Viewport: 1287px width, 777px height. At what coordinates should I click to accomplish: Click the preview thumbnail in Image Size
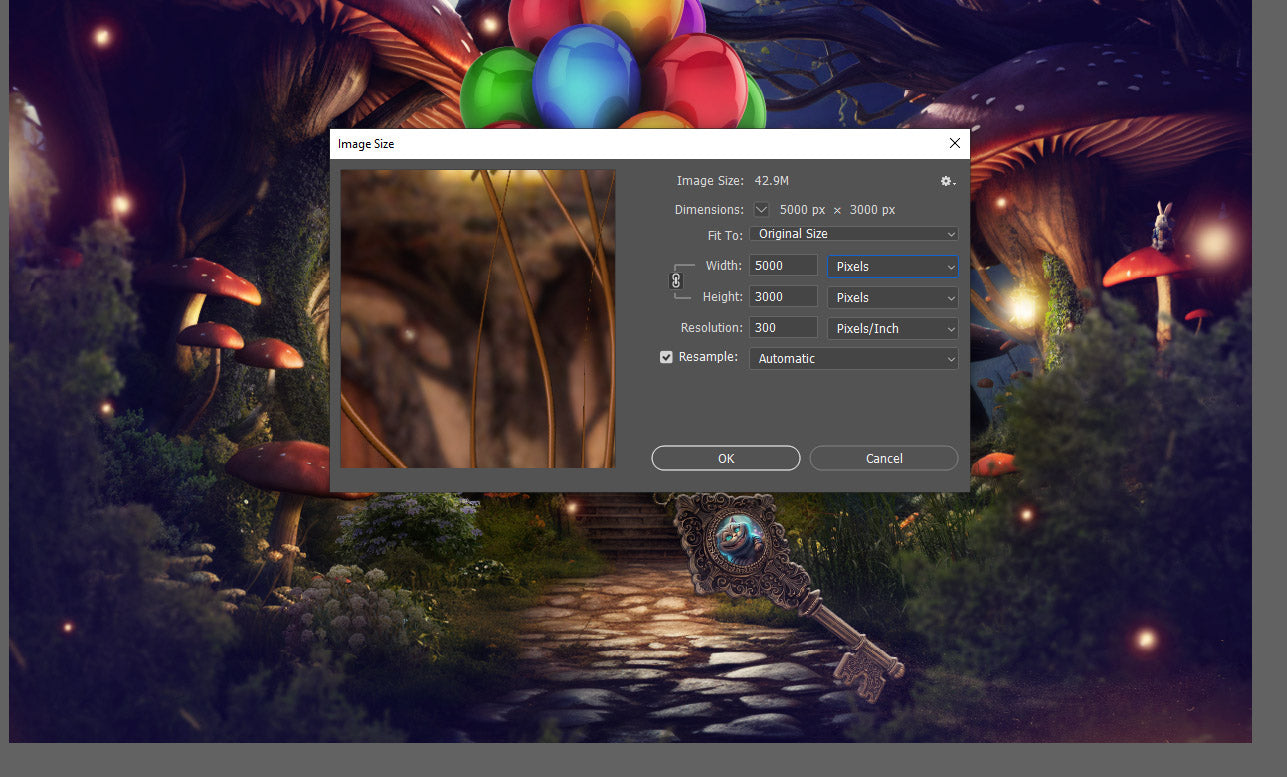click(x=478, y=318)
